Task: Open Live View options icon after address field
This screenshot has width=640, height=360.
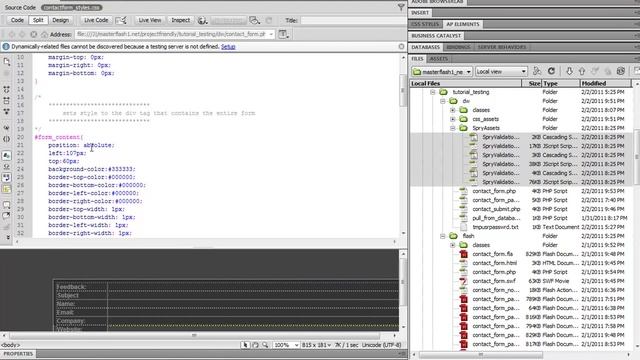Action: pos(283,34)
